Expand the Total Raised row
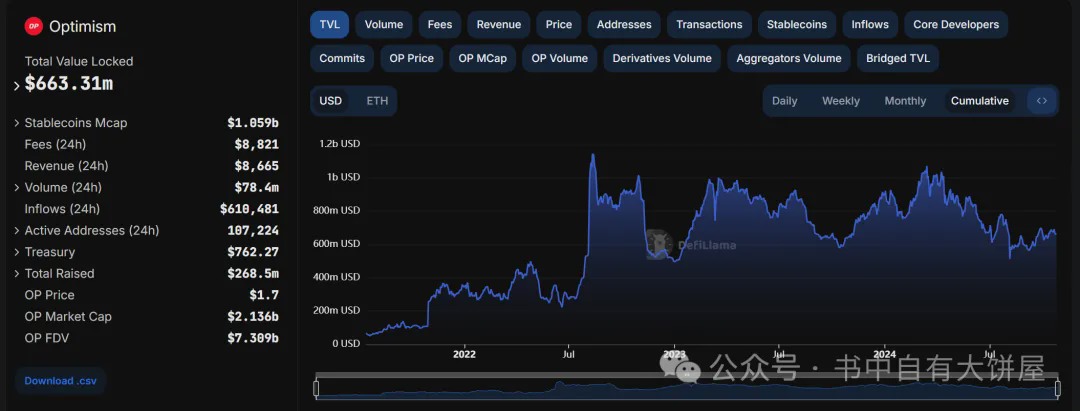1080x411 pixels. 17,274
